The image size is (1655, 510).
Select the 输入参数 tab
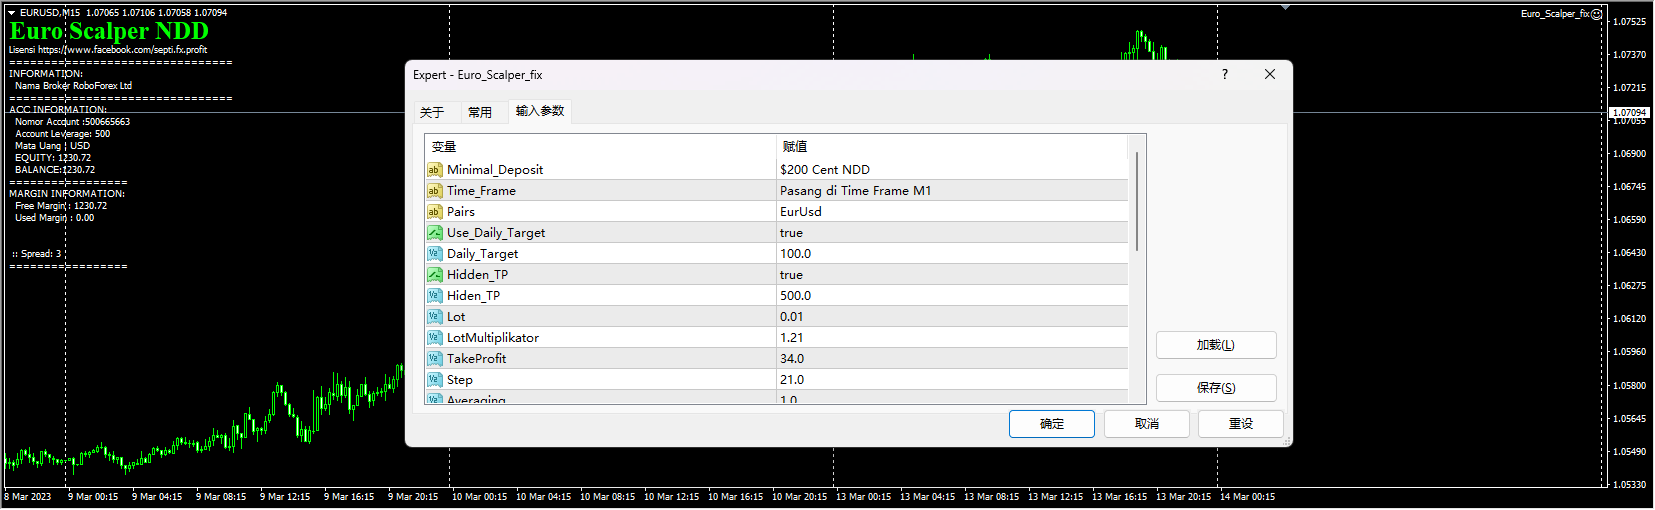click(540, 111)
